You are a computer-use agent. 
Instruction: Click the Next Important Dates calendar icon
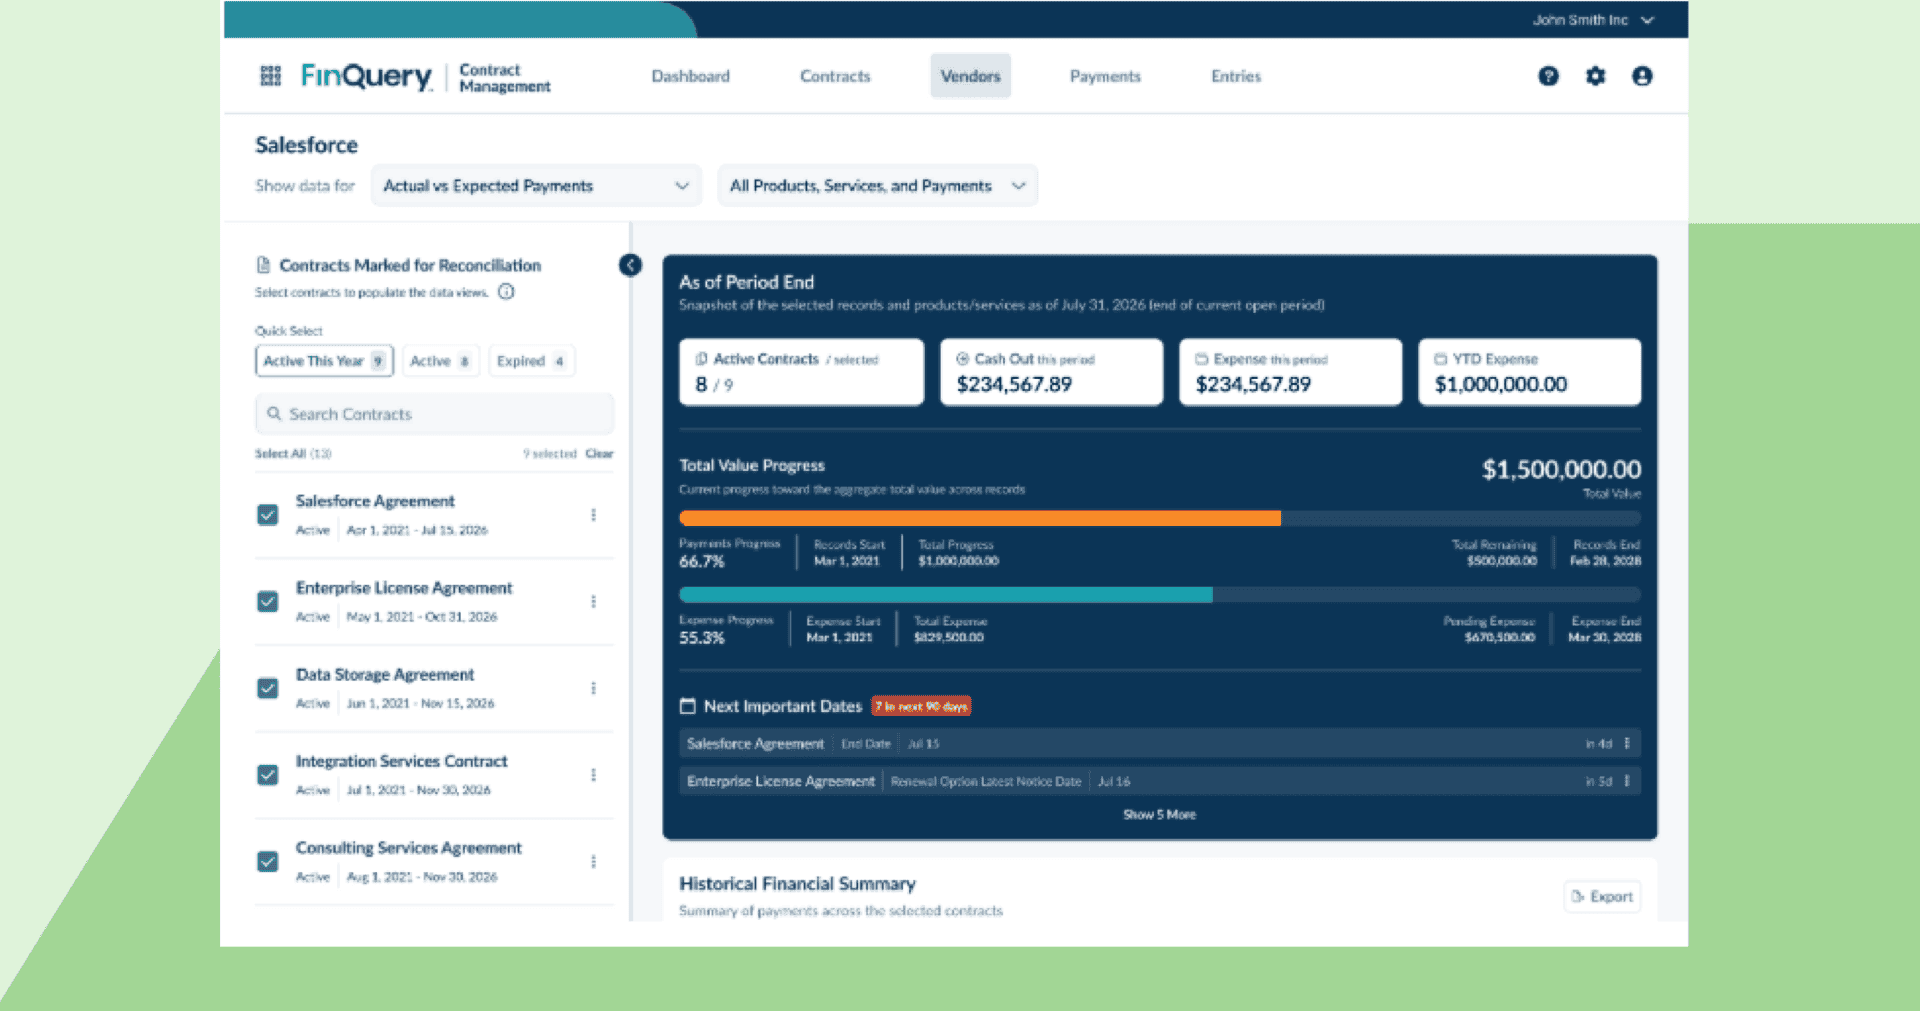point(687,706)
